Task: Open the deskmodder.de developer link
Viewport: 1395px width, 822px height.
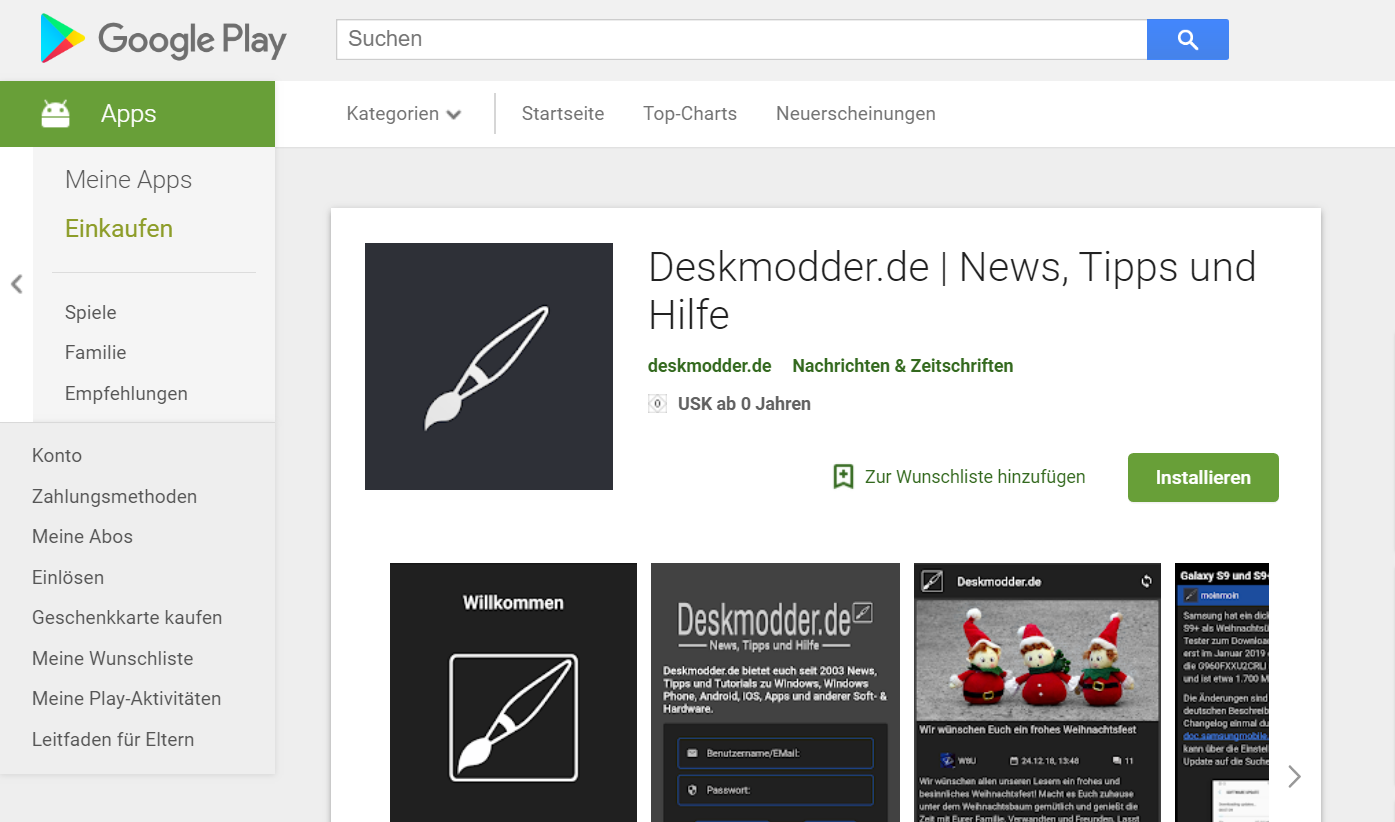Action: [x=710, y=366]
